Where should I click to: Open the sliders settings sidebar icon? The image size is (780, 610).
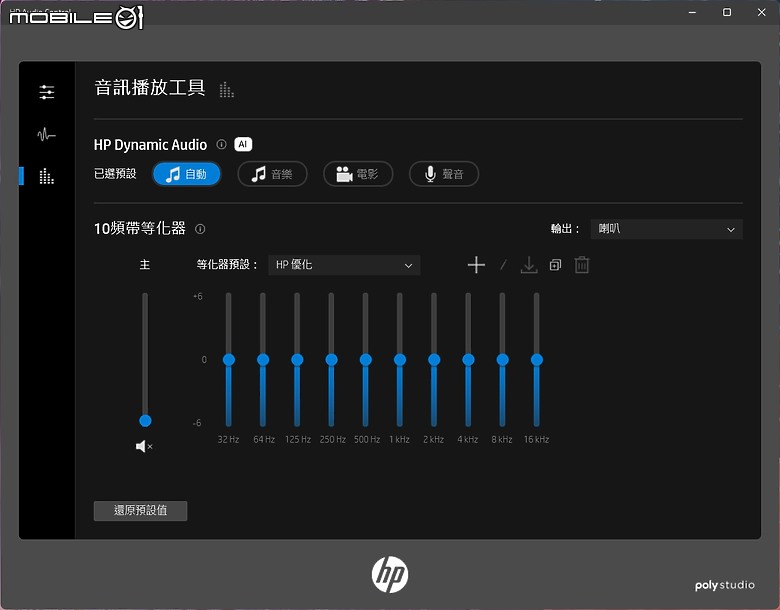[x=47, y=92]
